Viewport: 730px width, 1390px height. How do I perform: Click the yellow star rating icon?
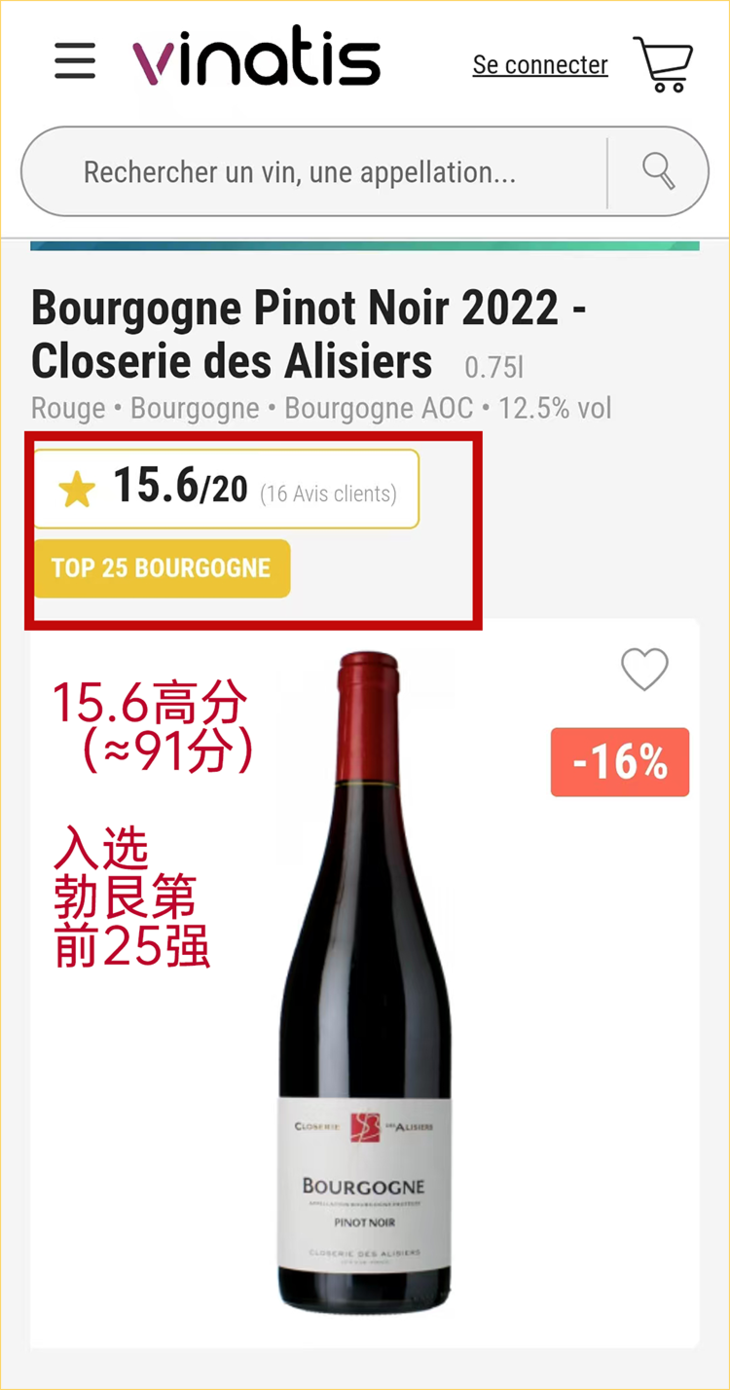click(77, 491)
